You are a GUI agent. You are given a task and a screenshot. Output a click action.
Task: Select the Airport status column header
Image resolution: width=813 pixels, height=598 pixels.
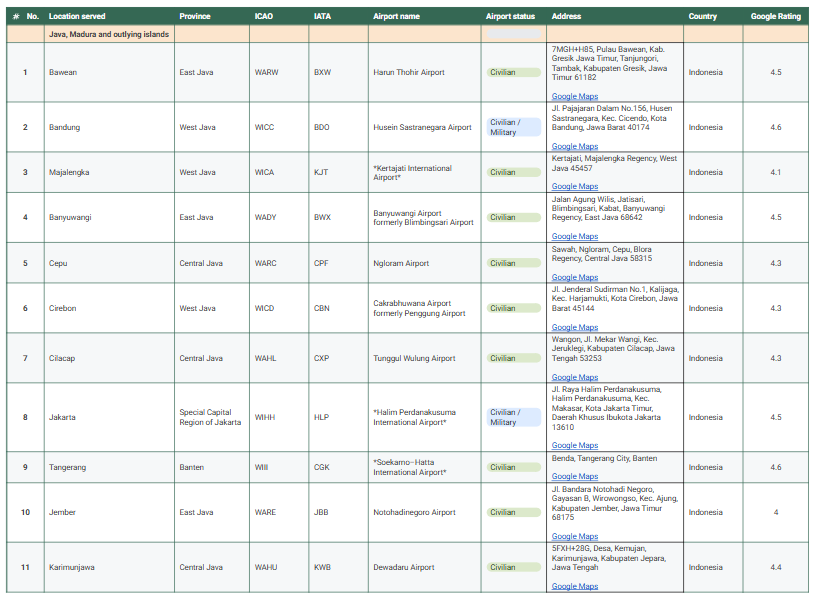coord(510,17)
